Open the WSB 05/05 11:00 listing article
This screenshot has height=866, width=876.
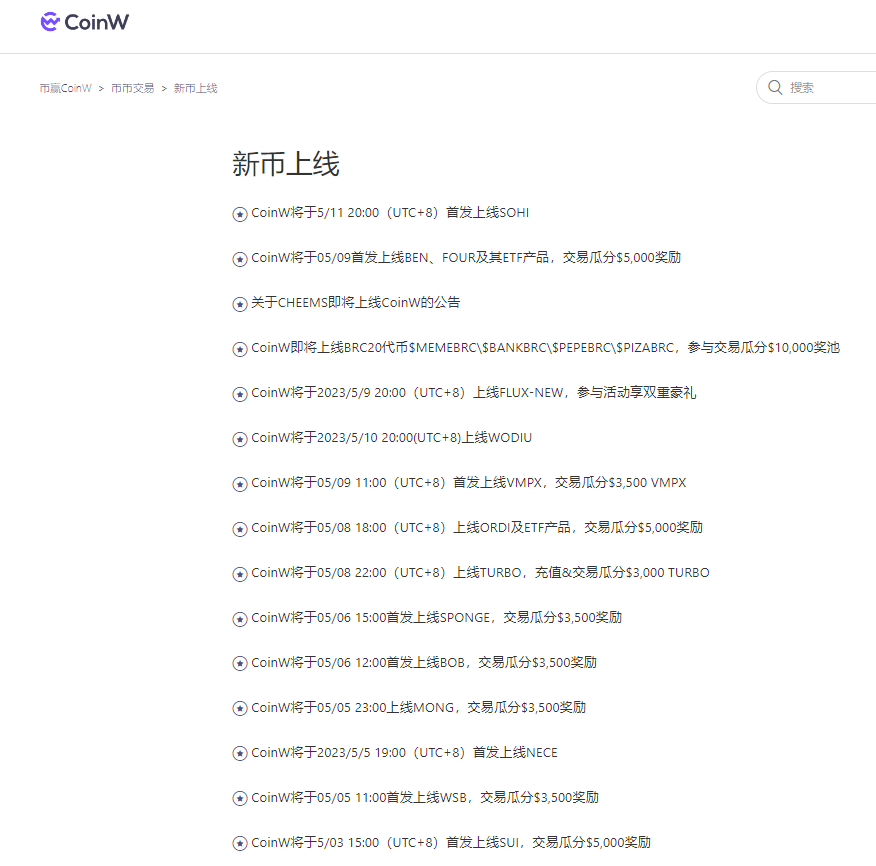pos(425,797)
